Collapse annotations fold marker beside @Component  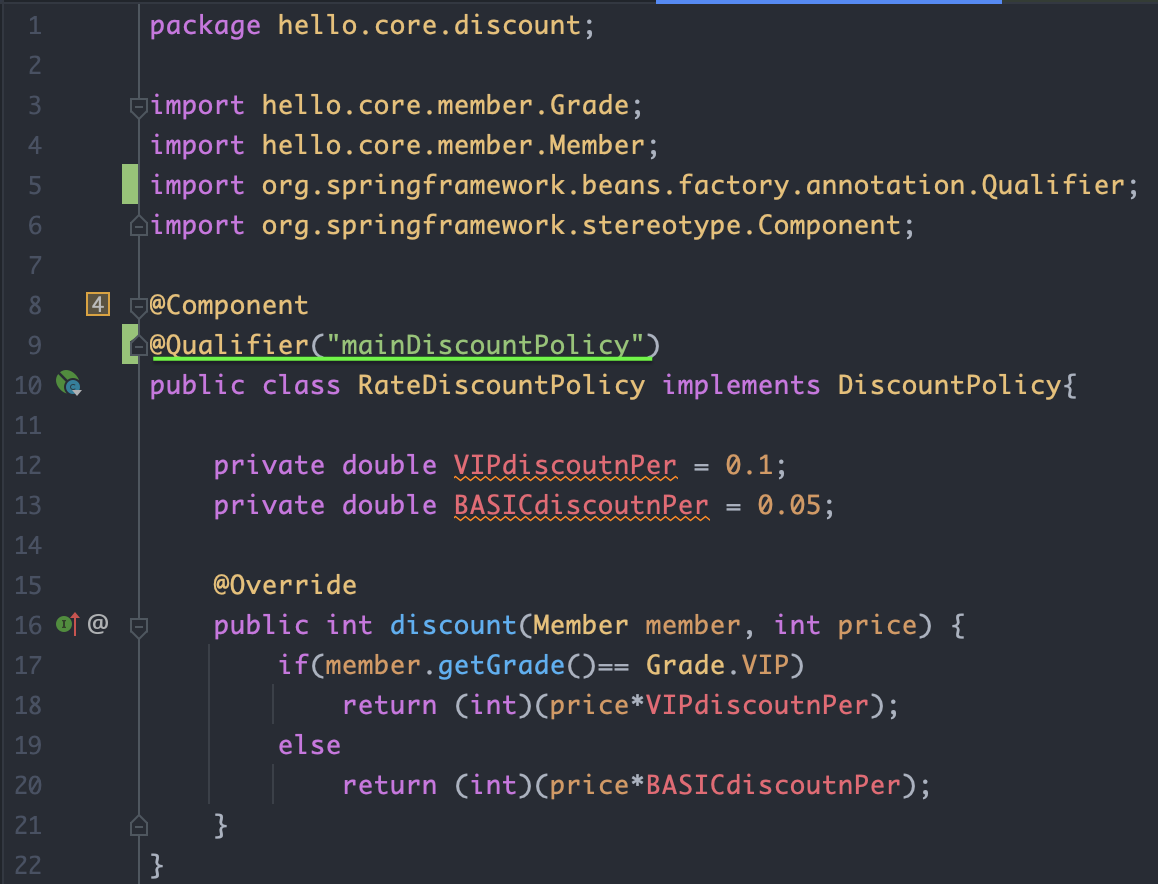[138, 306]
